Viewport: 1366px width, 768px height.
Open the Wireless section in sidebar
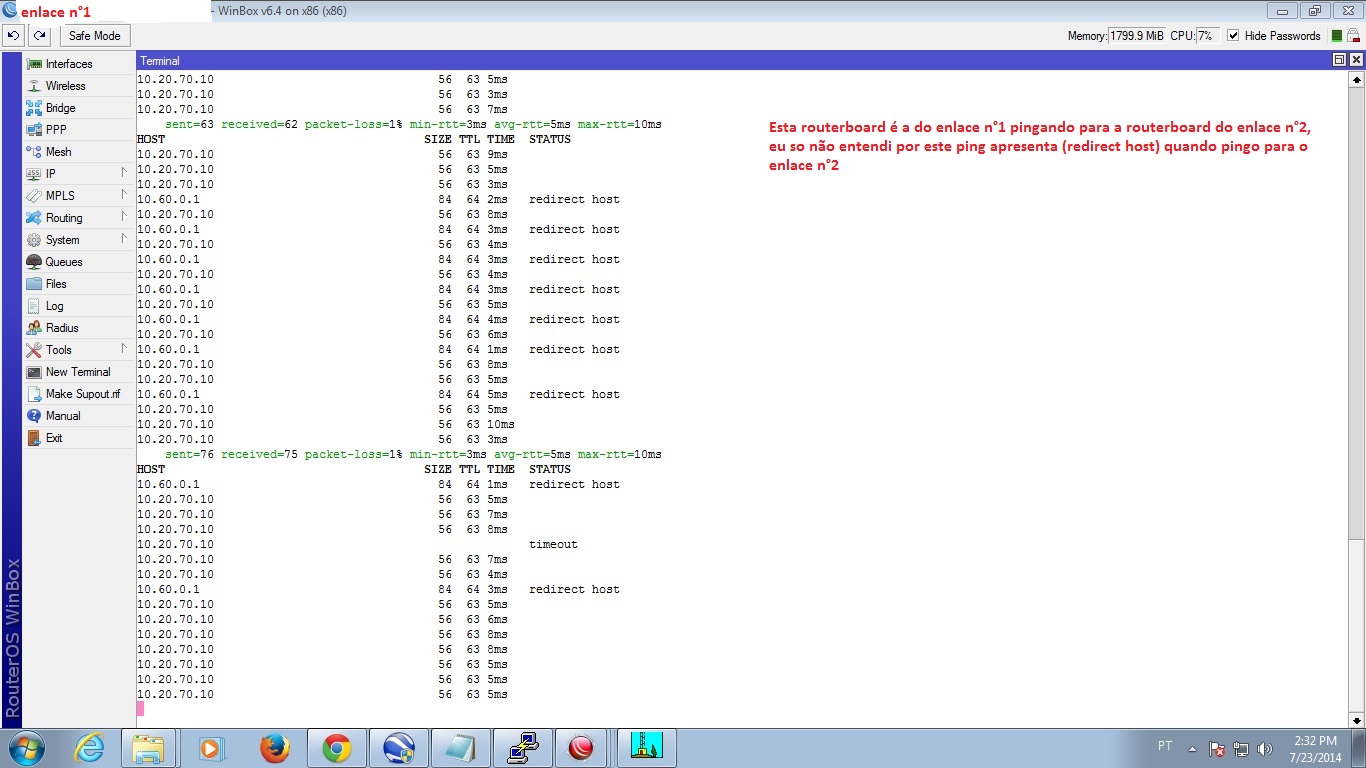click(x=65, y=86)
